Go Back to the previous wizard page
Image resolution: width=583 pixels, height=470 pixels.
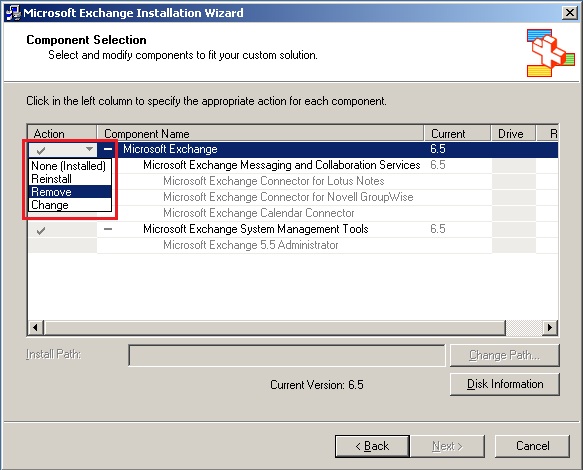pos(372,446)
